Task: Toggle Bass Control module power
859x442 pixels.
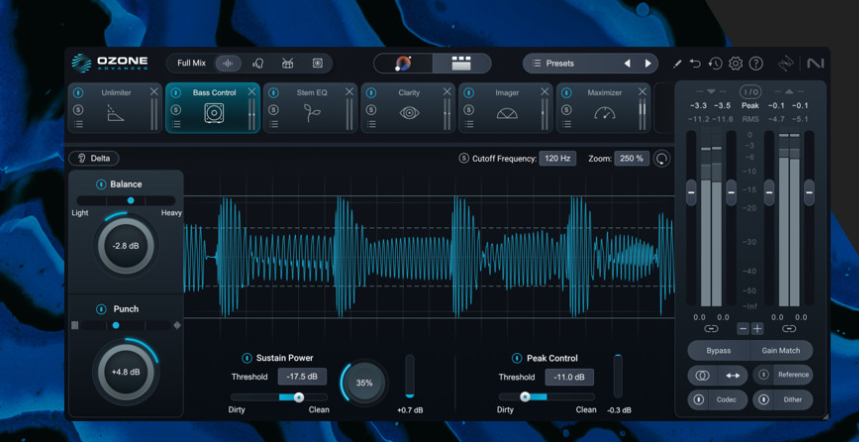Action: pos(176,93)
